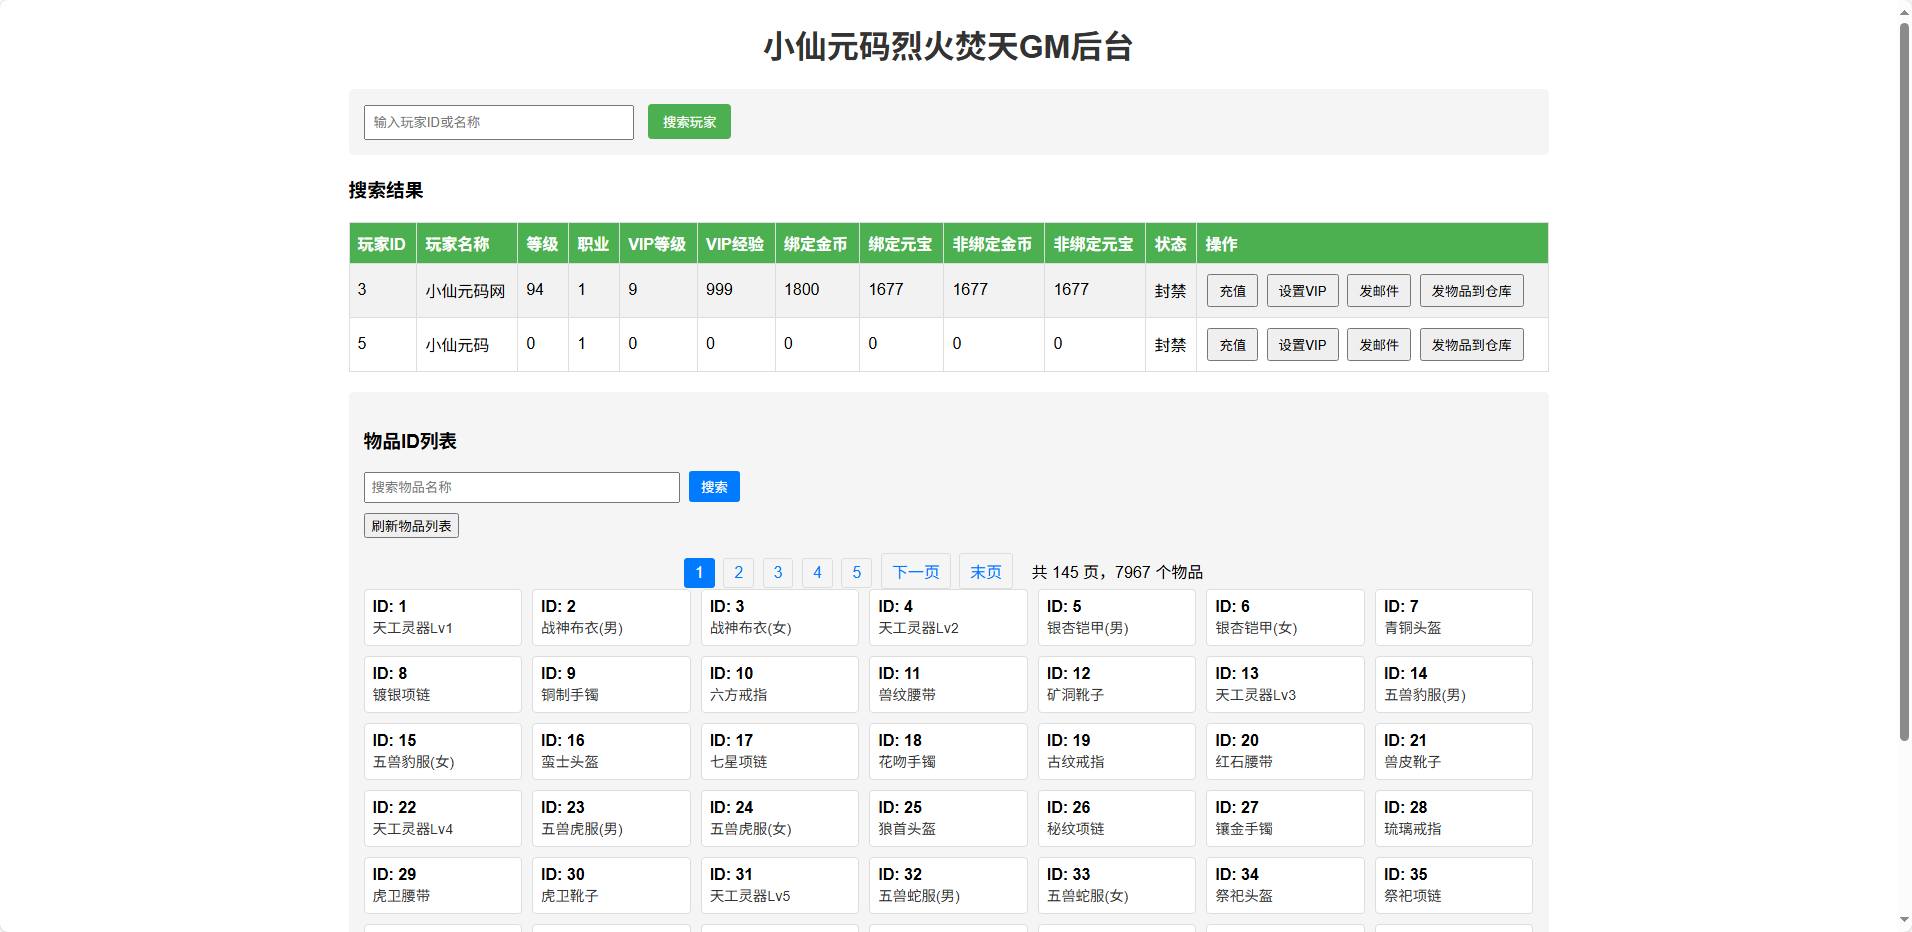Select item card ID: 14 五兽豹服(男)
This screenshot has height=932, width=1912.
(x=1454, y=684)
